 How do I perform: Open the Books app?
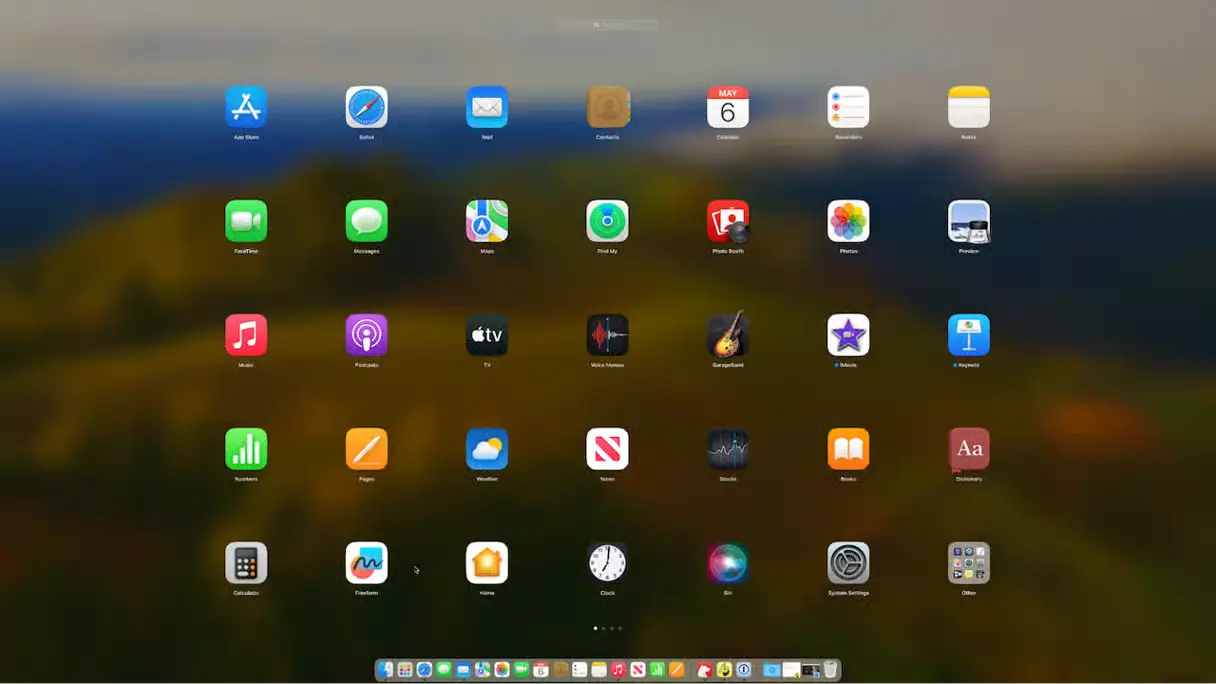point(848,449)
